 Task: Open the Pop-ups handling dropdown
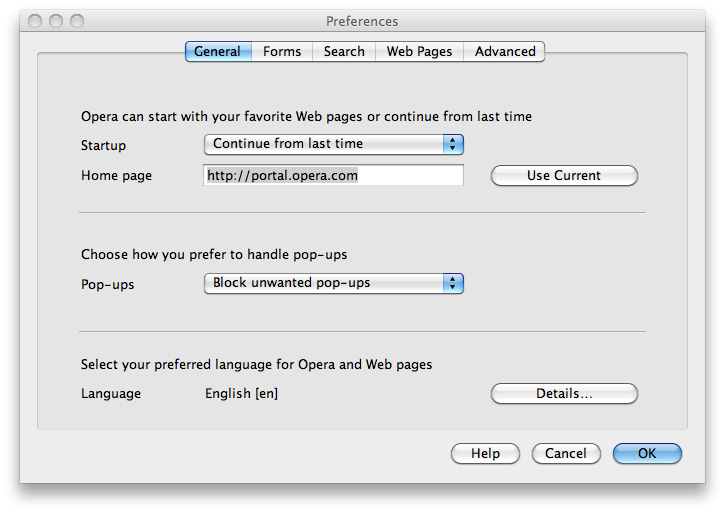pyautogui.click(x=334, y=283)
